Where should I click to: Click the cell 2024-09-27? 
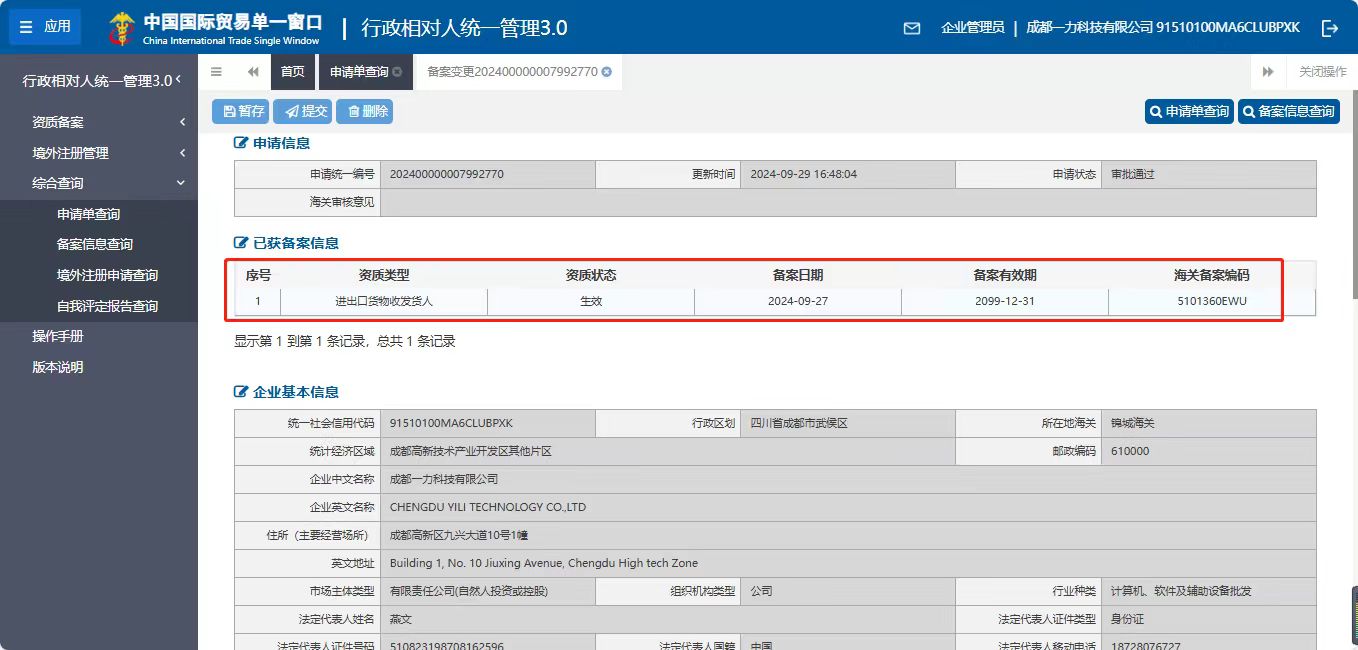[x=798, y=301]
